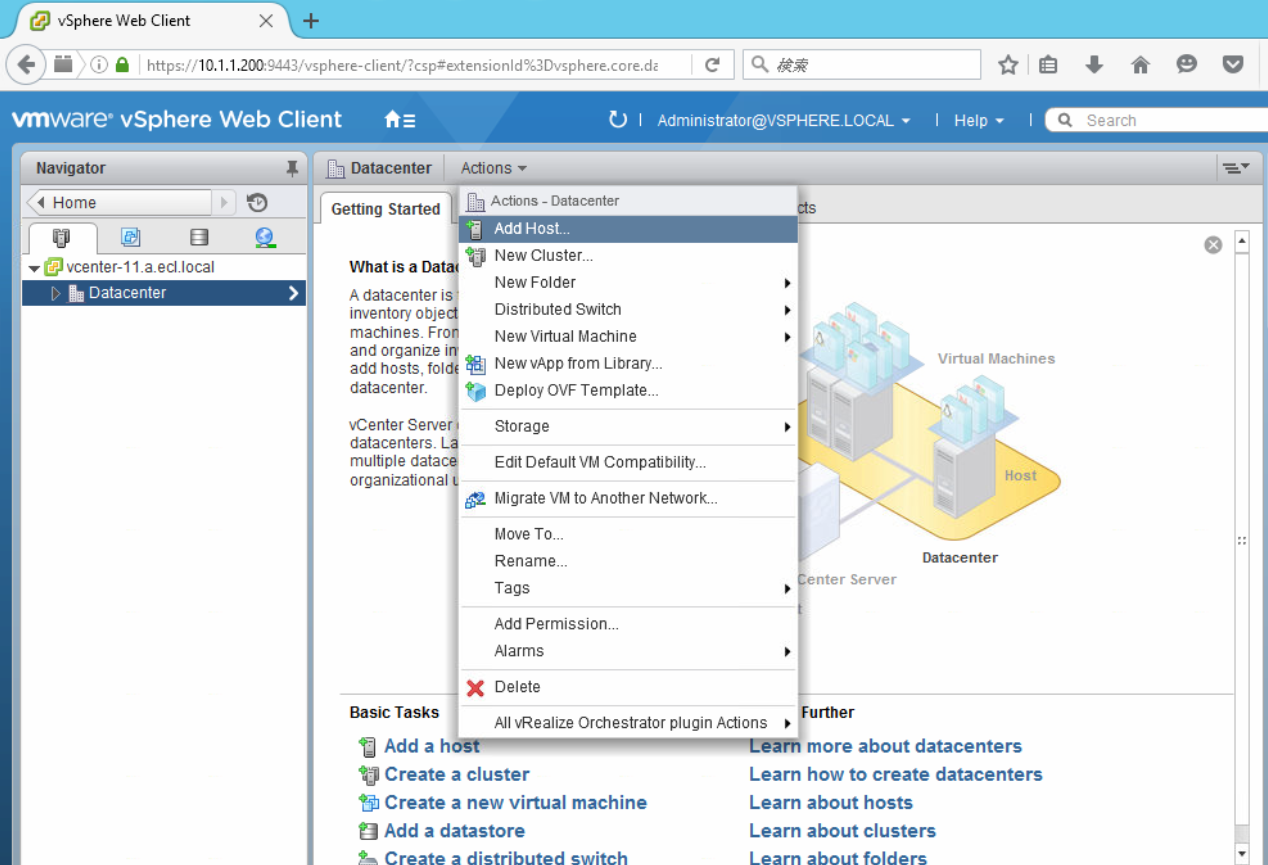
Task: Collapse the vcenter-11.a.ecl.local tree node
Action: click(x=35, y=268)
